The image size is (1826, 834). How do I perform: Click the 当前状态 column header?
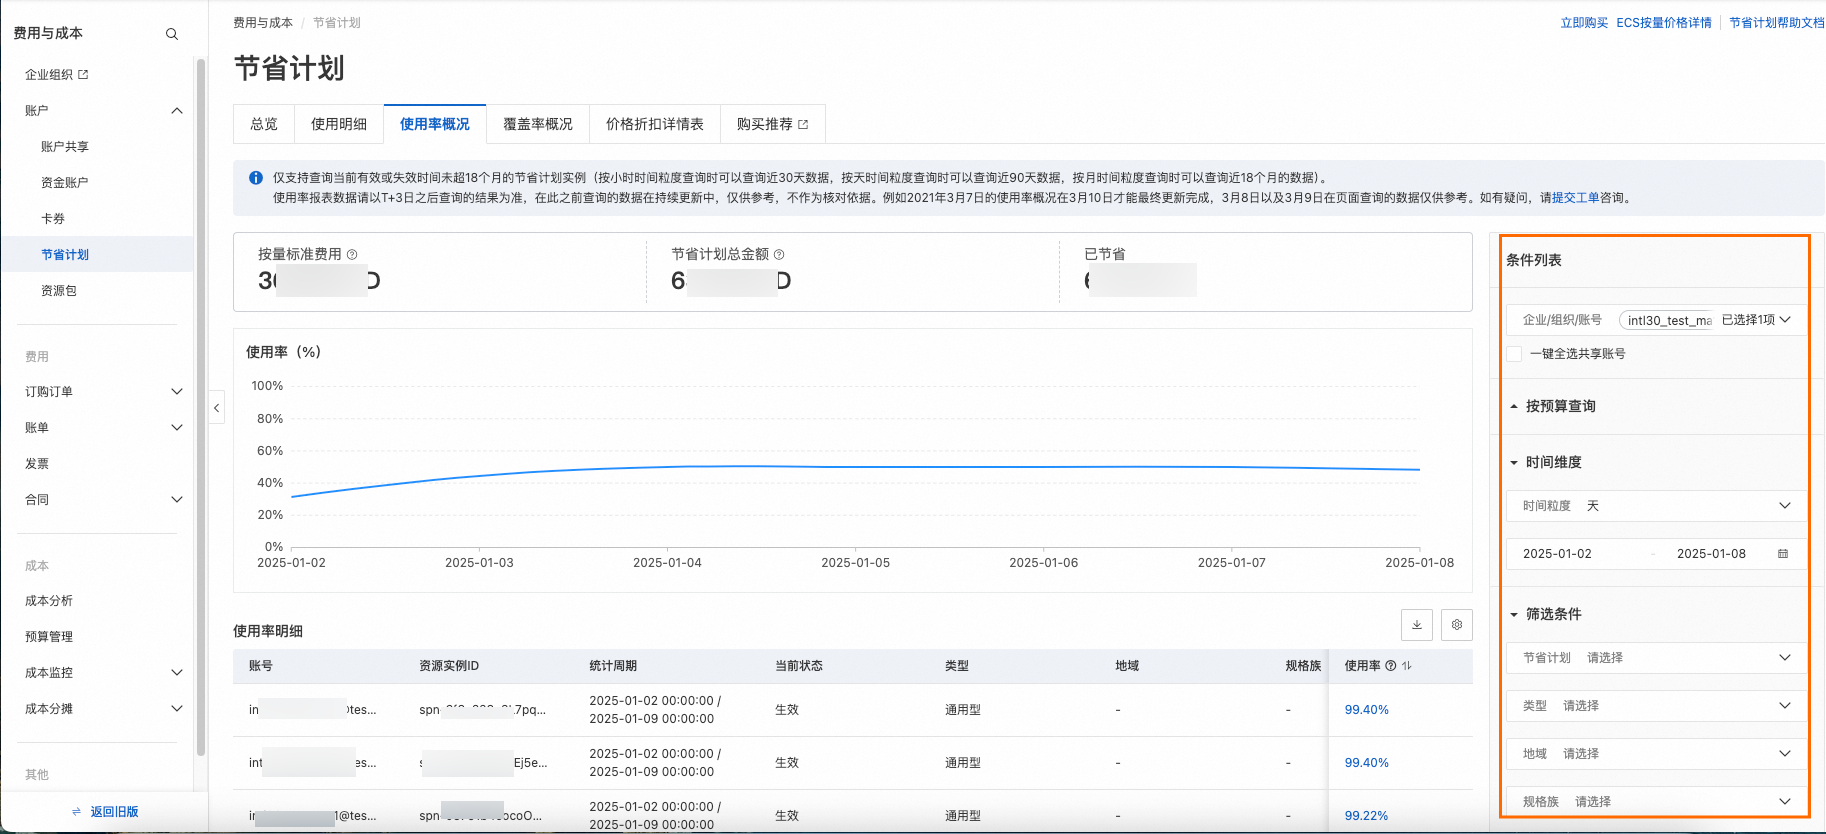coord(799,666)
